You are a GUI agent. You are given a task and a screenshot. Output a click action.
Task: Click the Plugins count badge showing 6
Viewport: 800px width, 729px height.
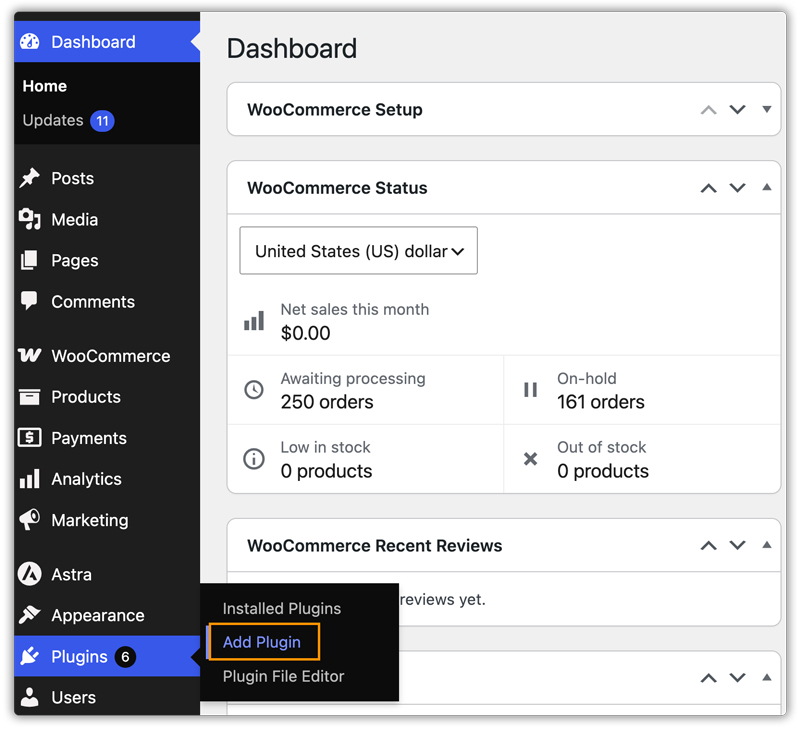(126, 657)
